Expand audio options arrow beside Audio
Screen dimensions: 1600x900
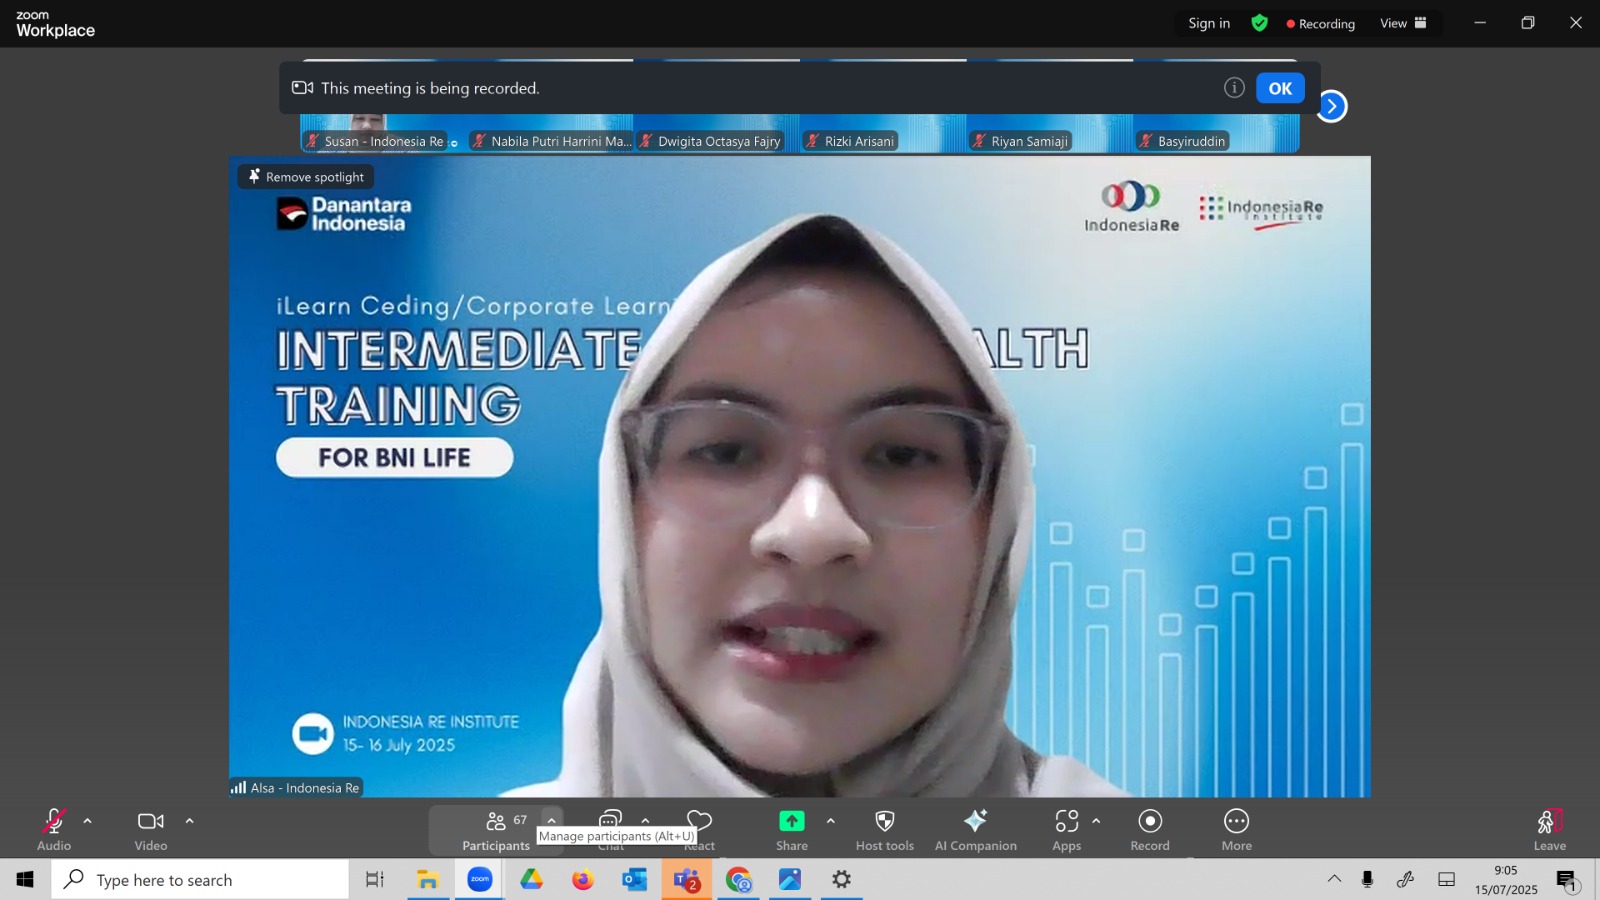coord(87,821)
